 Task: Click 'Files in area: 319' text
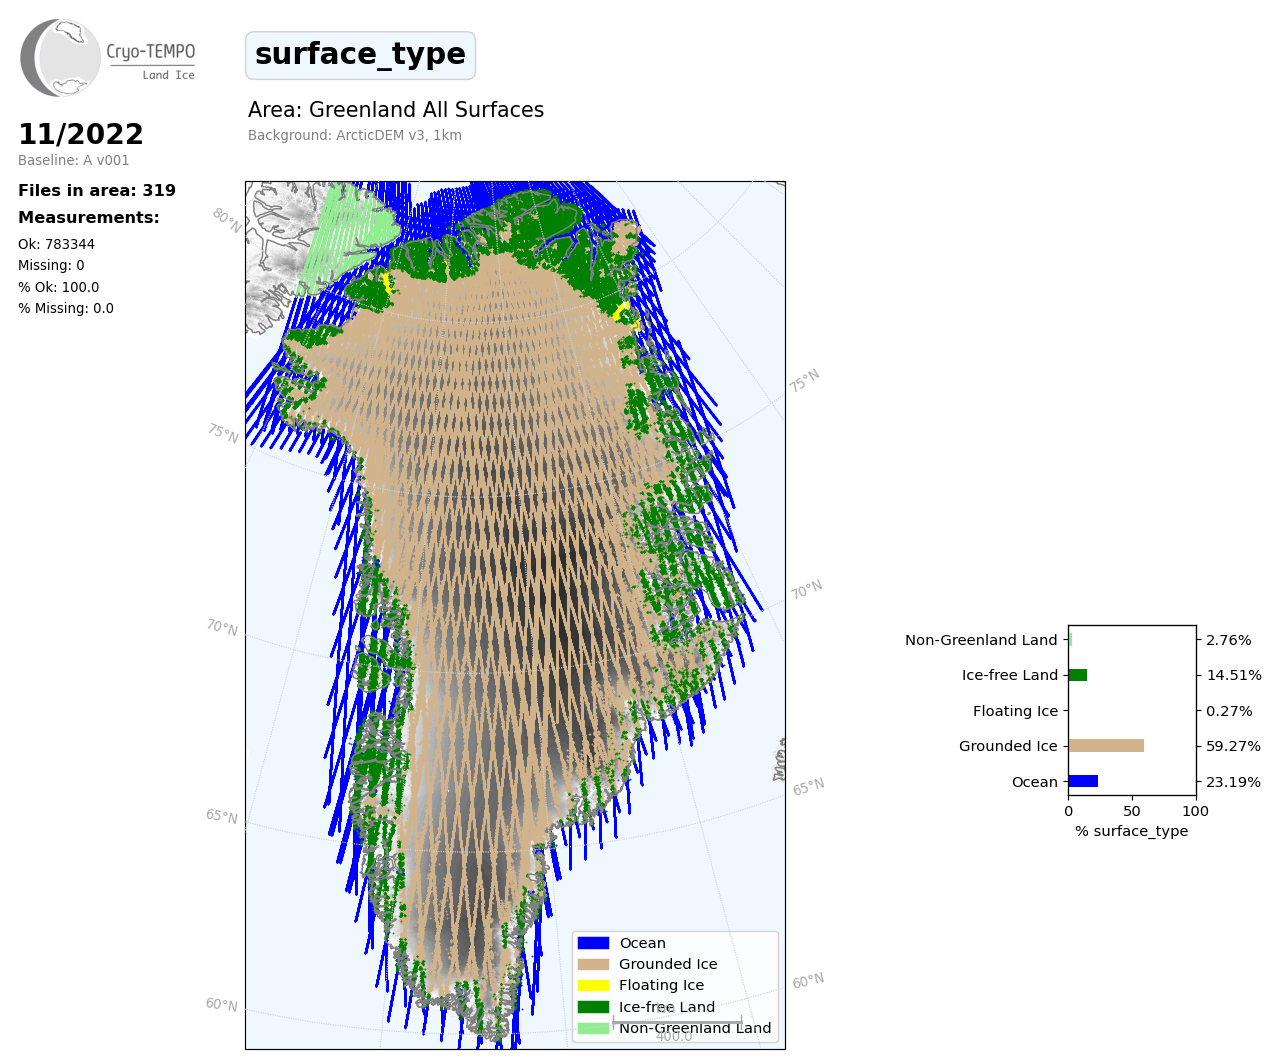(x=97, y=190)
